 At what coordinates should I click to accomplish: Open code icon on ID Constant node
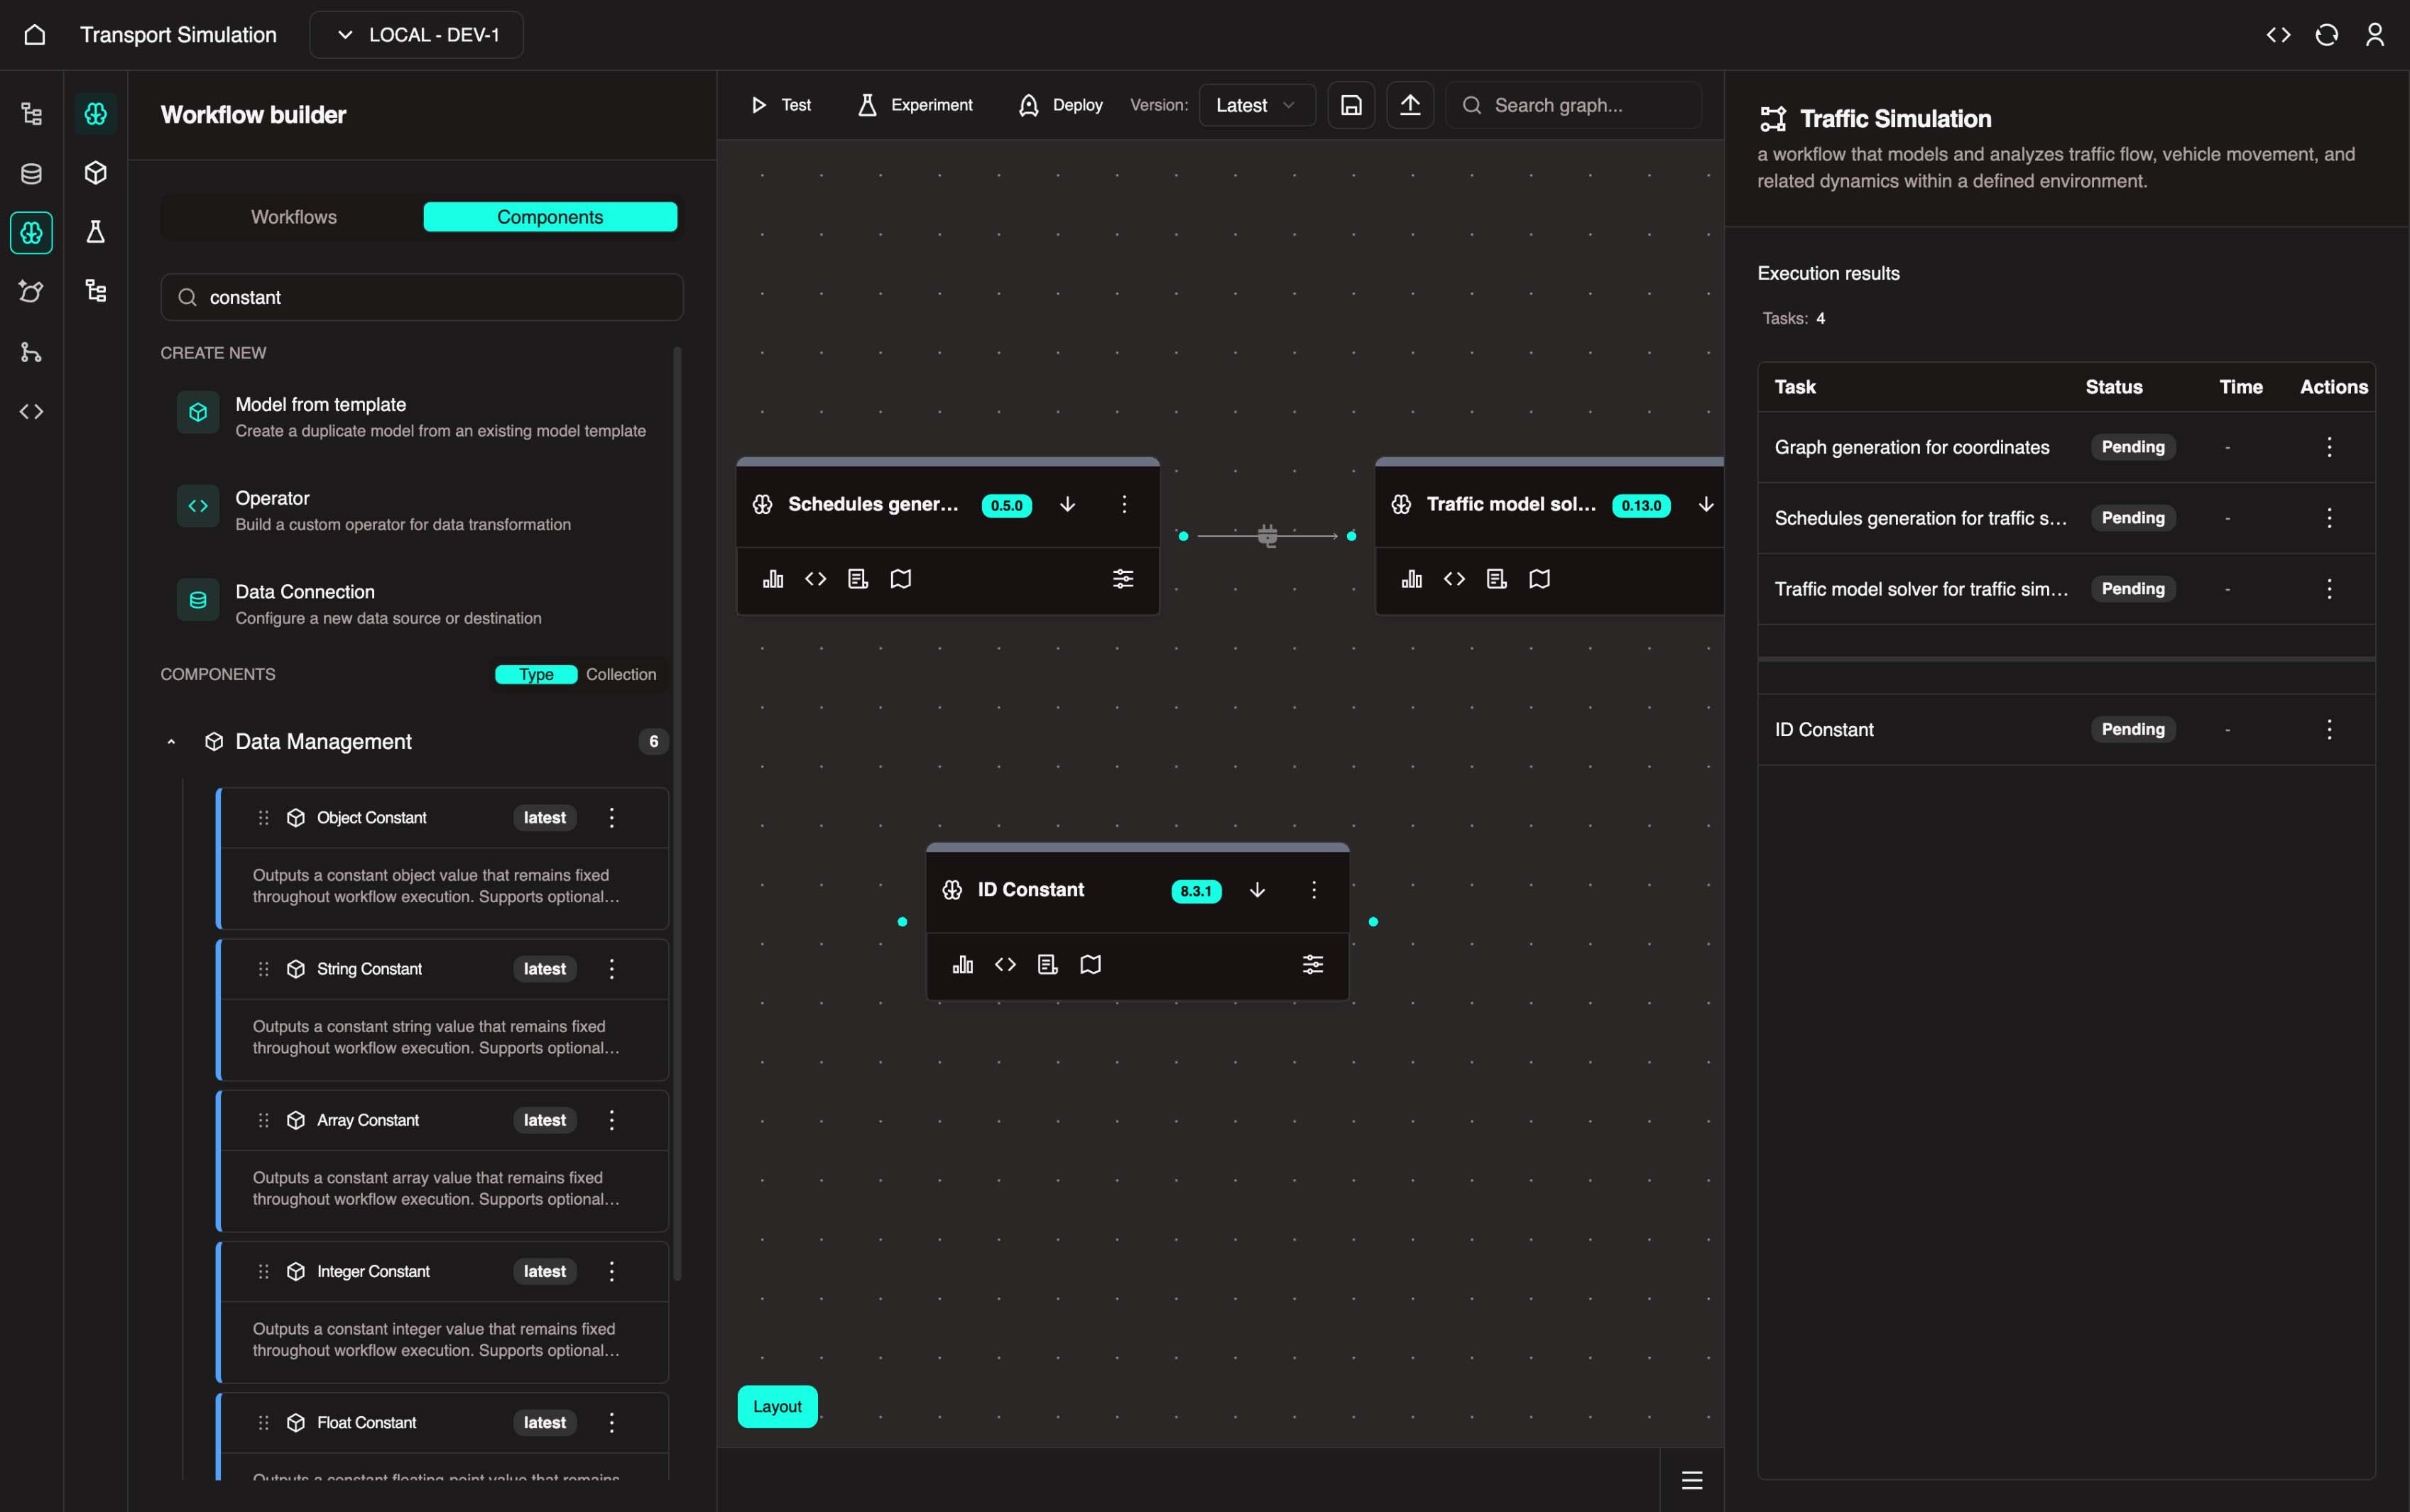pyautogui.click(x=1006, y=964)
